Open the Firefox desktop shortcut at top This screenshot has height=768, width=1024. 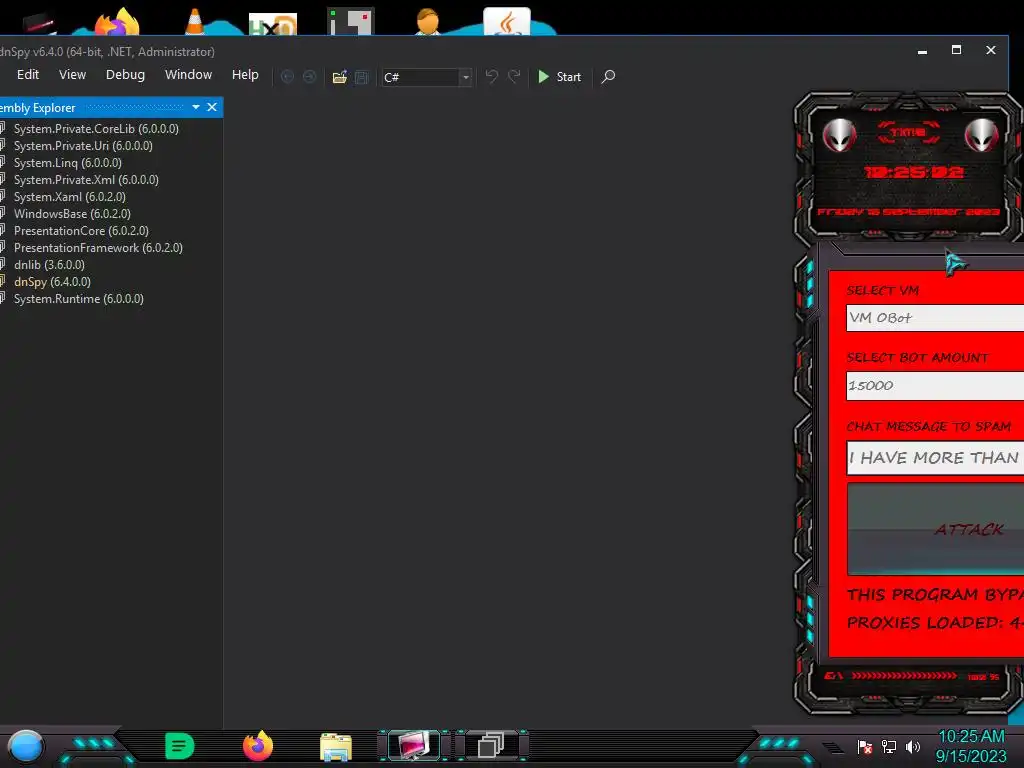(x=118, y=23)
